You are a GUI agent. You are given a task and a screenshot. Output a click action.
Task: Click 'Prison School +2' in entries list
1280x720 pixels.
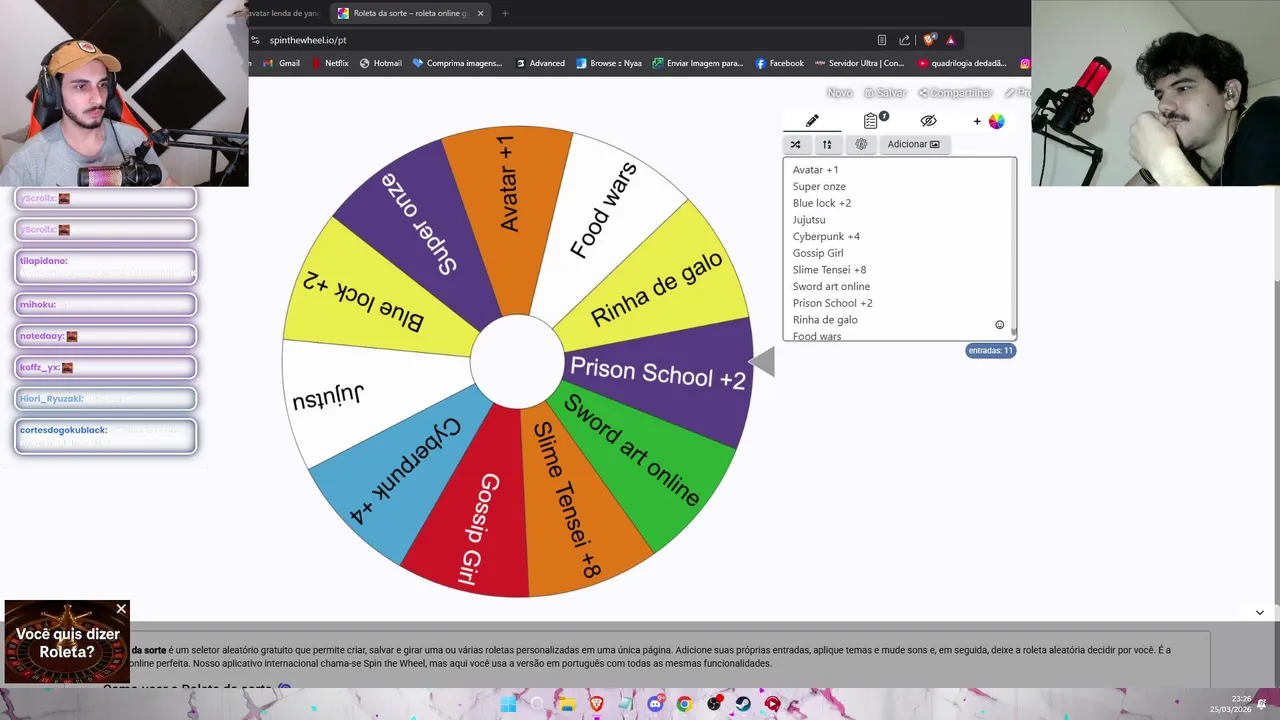[832, 303]
